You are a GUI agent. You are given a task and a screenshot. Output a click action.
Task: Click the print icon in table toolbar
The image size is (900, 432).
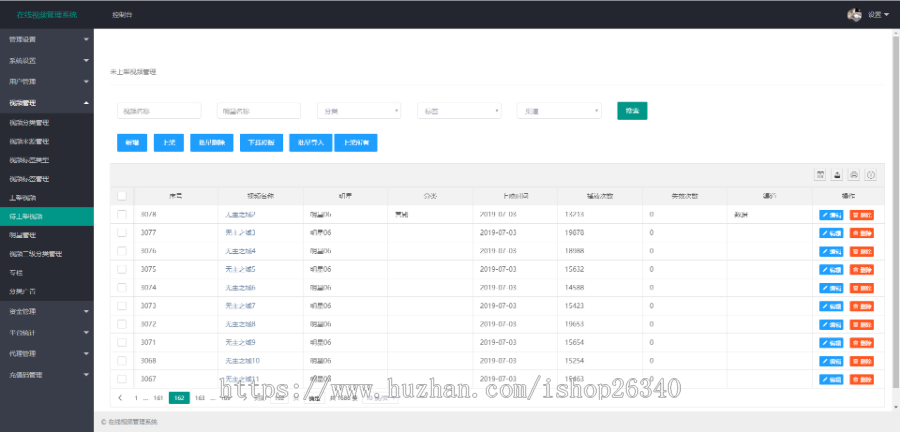(854, 174)
